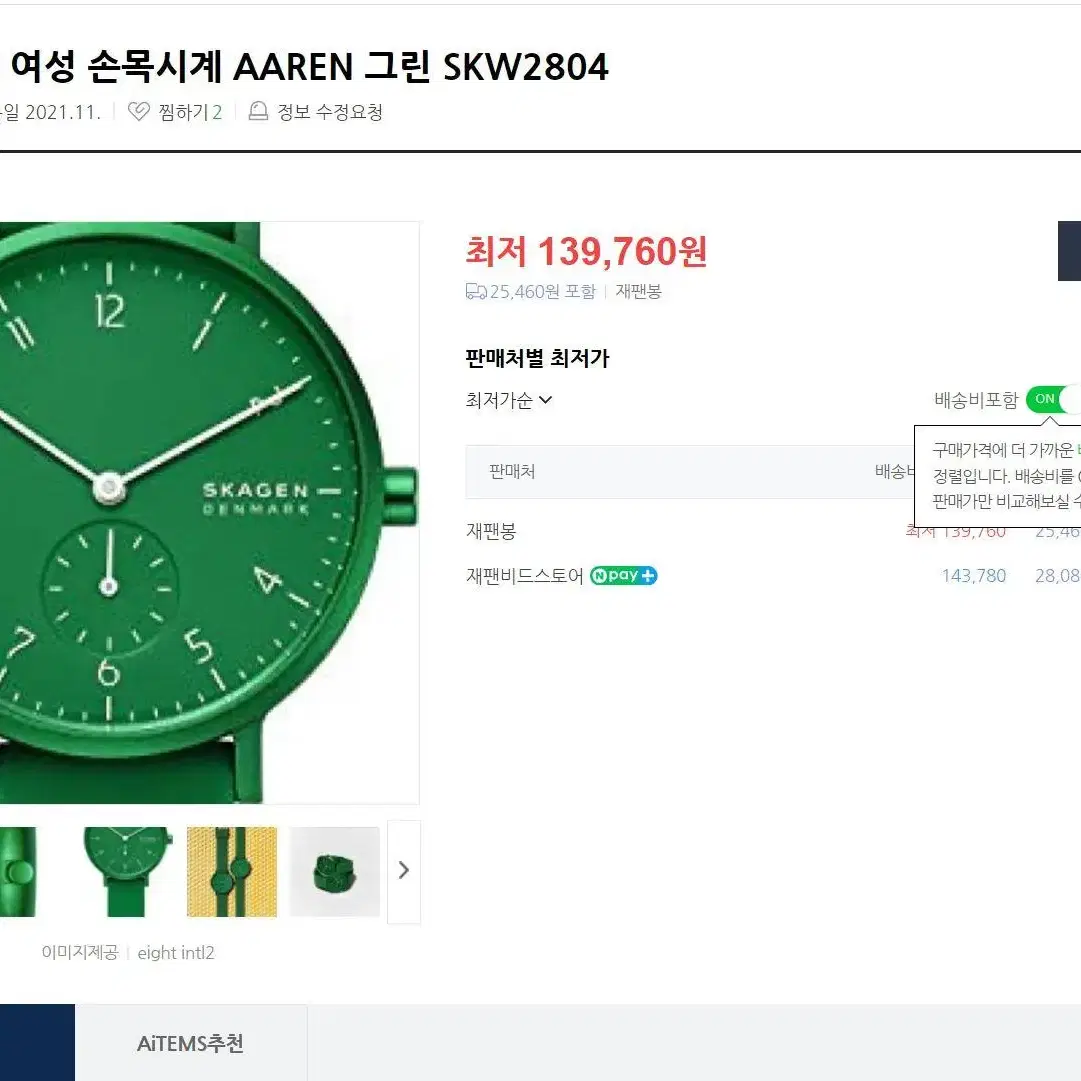Select the full green watch thumbnail
Screen dimensions: 1081x1081
point(128,871)
